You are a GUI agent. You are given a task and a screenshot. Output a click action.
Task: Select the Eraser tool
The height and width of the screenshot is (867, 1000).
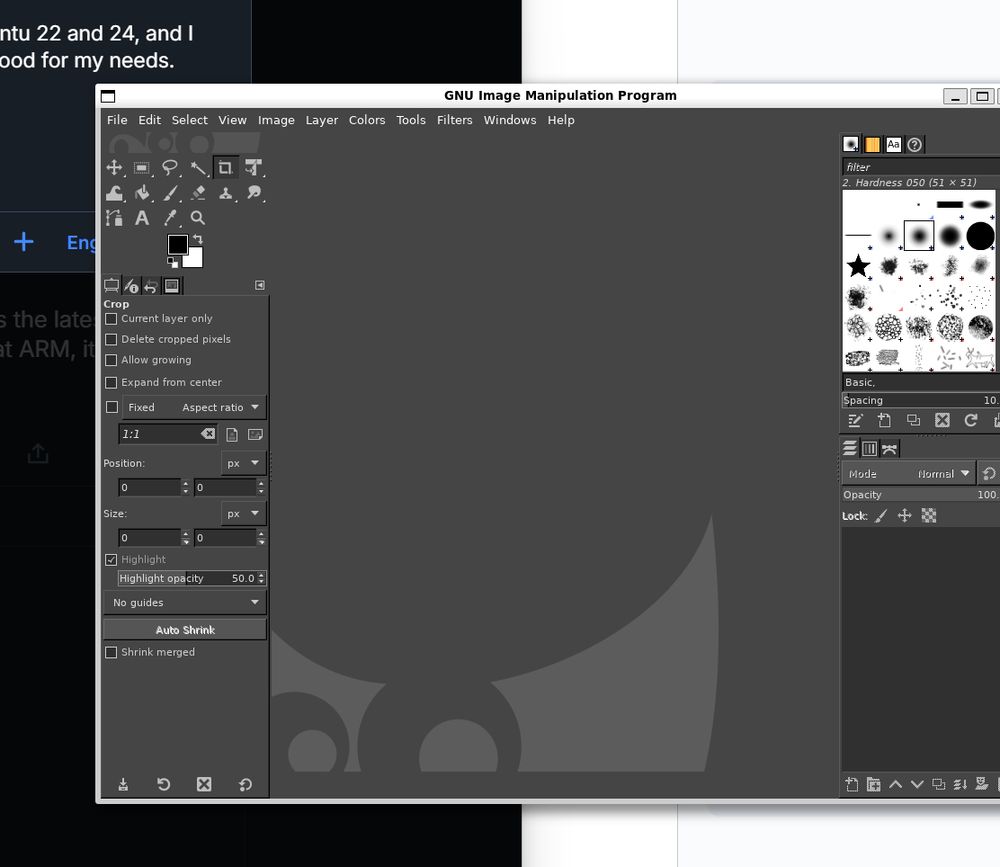click(198, 193)
